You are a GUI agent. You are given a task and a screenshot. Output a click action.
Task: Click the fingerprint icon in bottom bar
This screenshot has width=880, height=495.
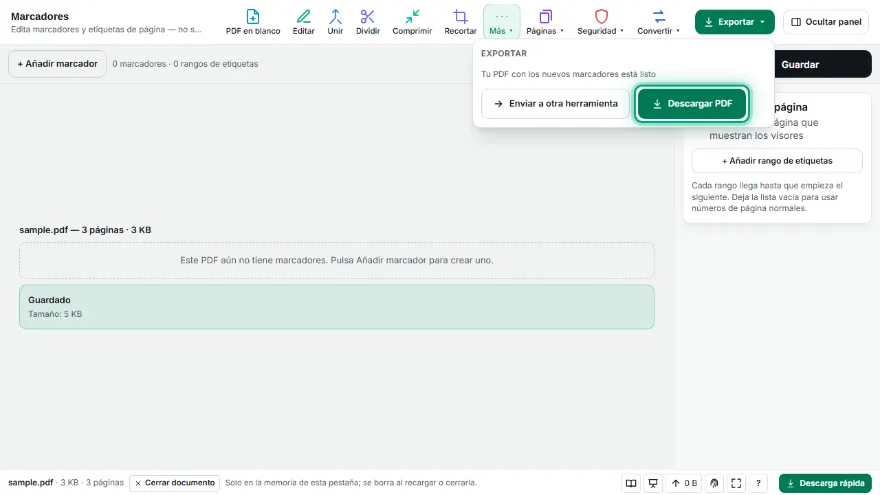(714, 483)
